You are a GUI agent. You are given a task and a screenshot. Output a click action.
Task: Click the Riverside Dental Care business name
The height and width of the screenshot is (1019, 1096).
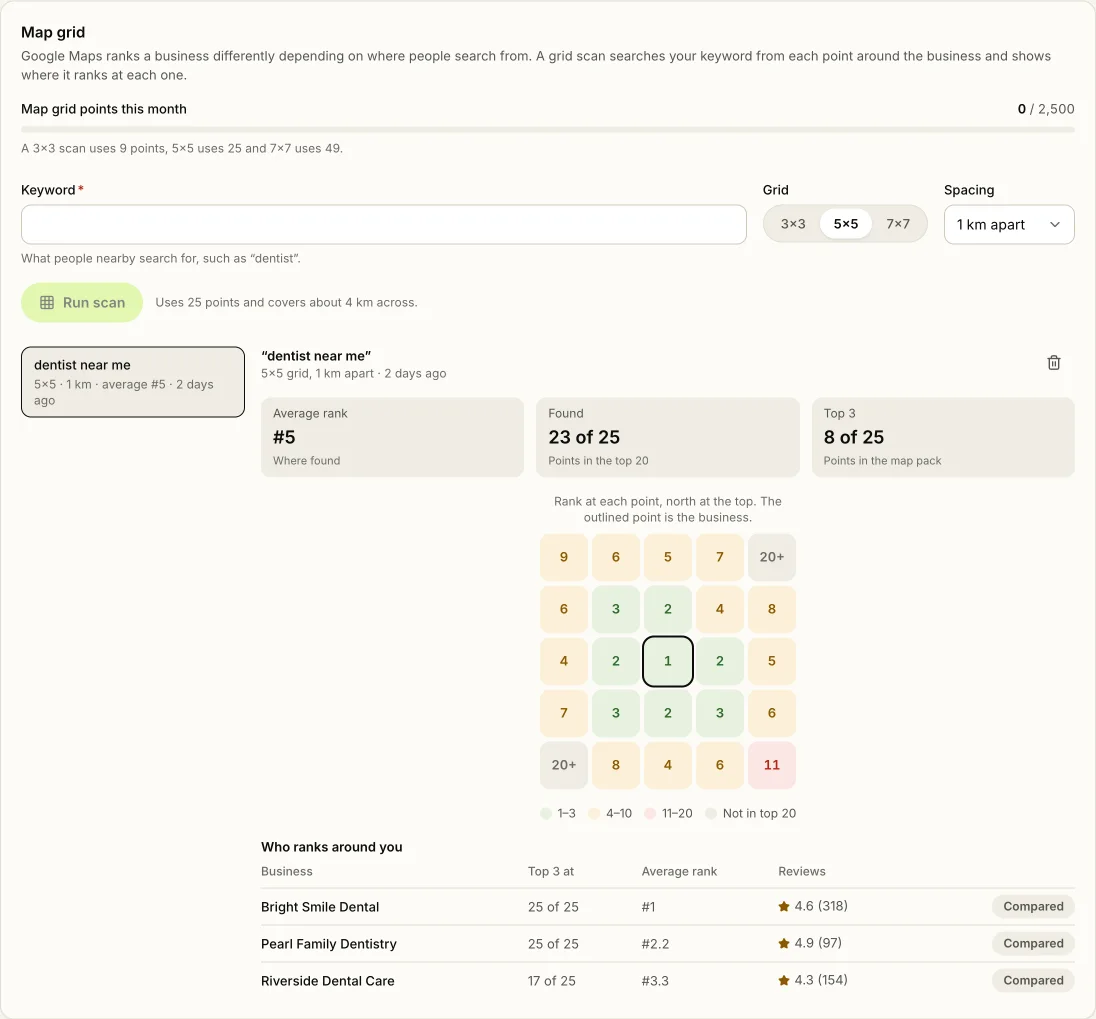[328, 981]
